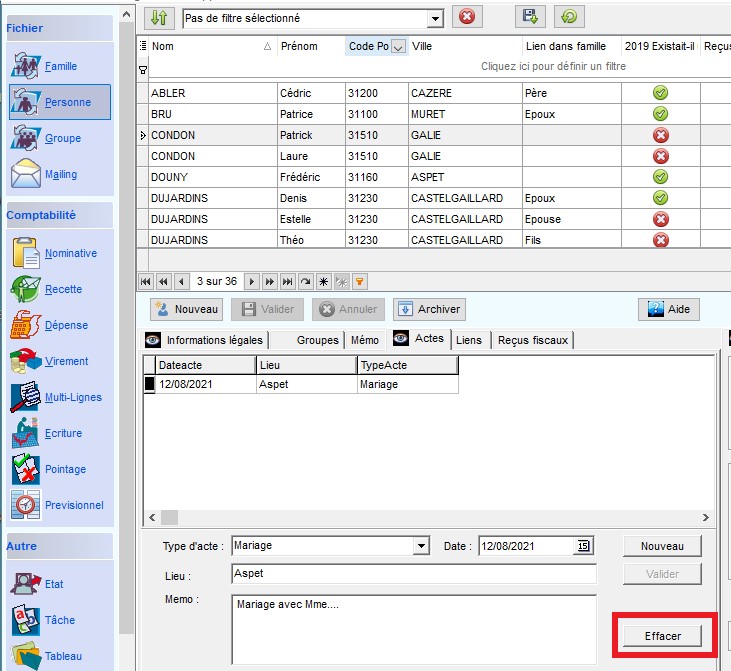Expand the filter selection dropdown
The width and height of the screenshot is (731, 671).
click(435, 18)
